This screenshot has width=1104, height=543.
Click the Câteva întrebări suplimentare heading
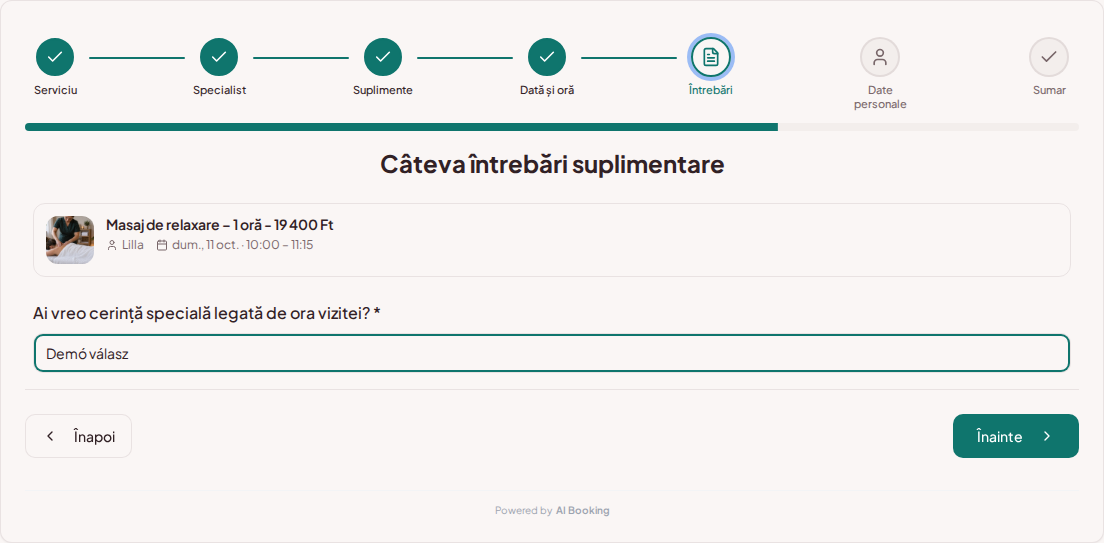552,164
